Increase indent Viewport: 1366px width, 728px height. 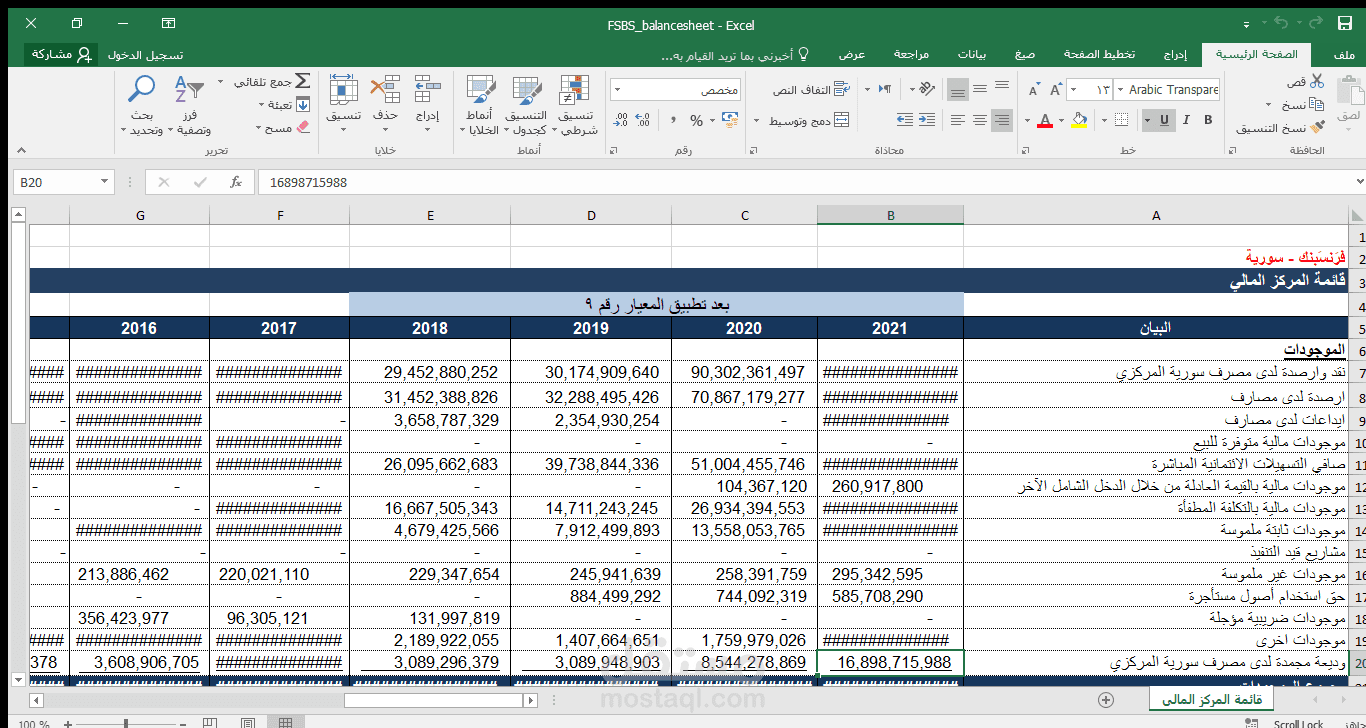pyautogui.click(x=927, y=120)
